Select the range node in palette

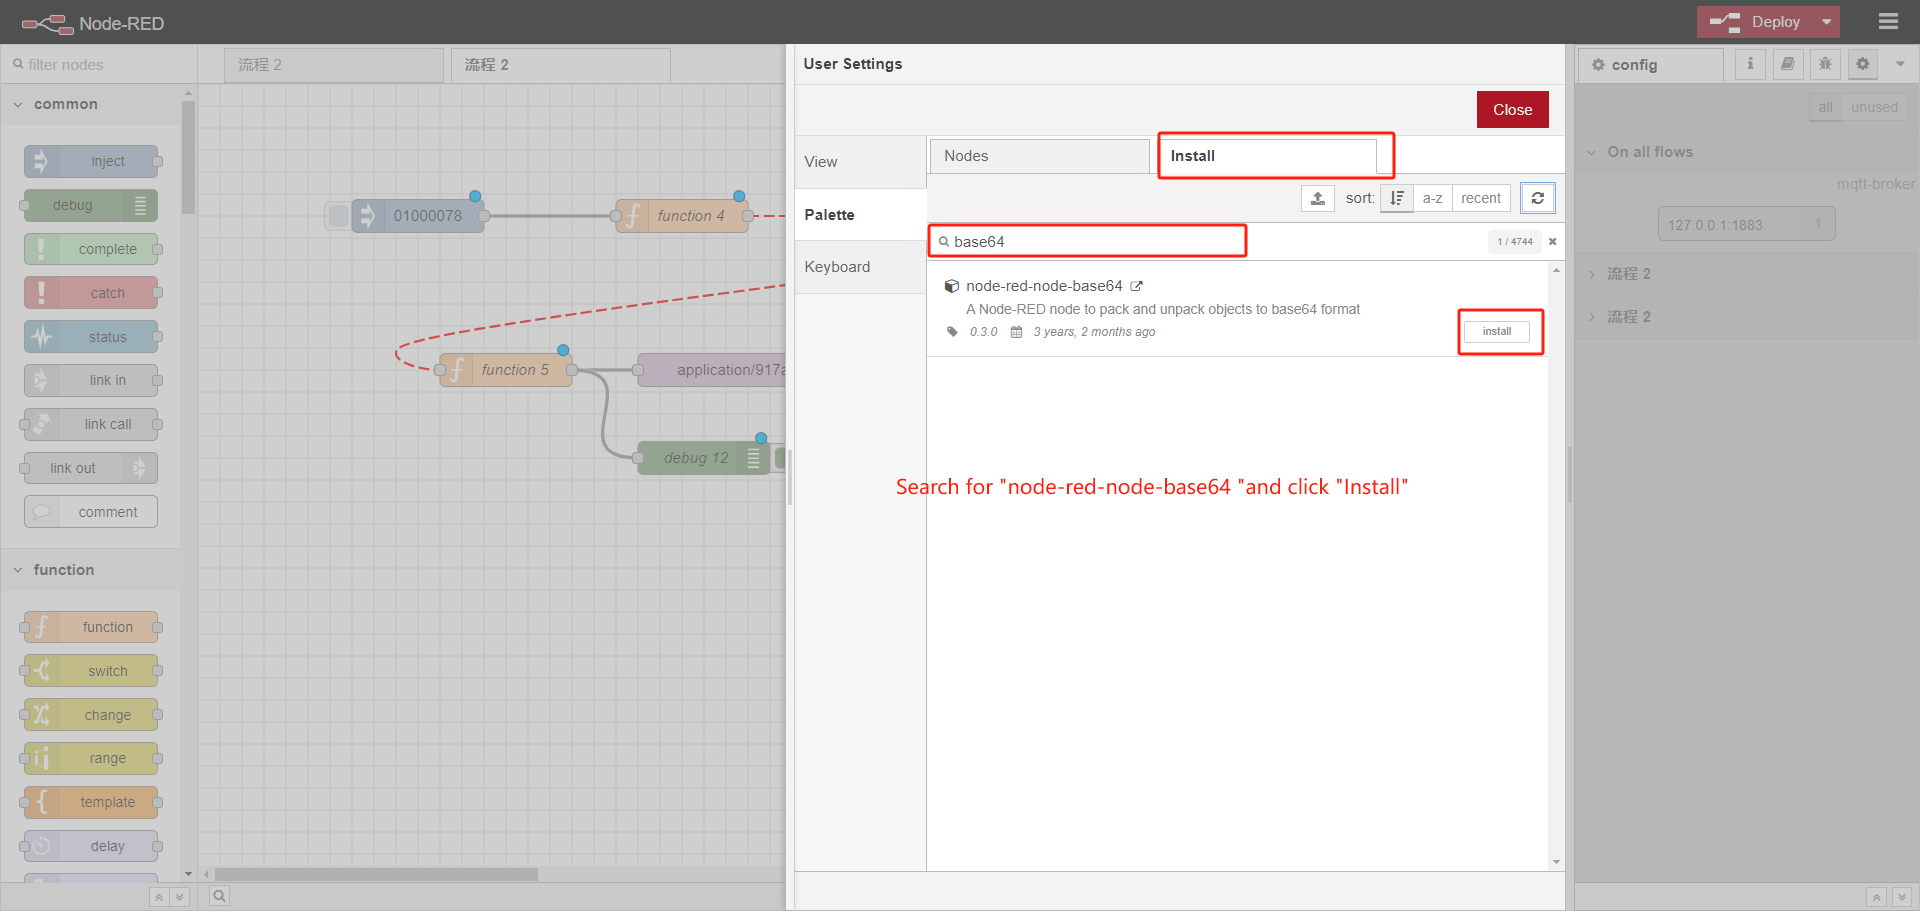pyautogui.click(x=91, y=758)
